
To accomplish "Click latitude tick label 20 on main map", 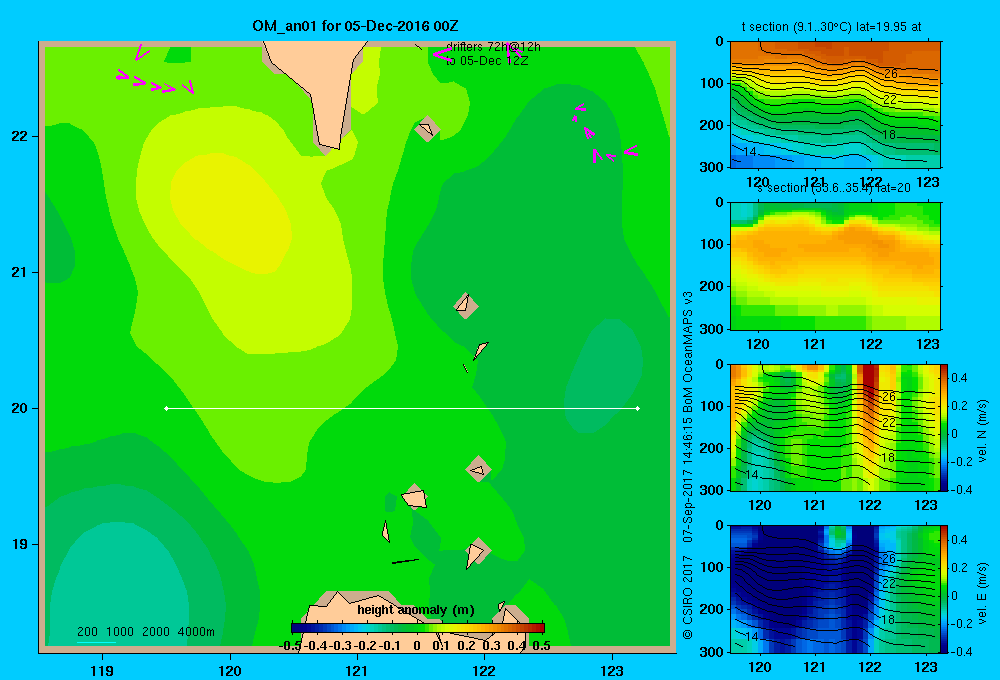I will 20,408.
